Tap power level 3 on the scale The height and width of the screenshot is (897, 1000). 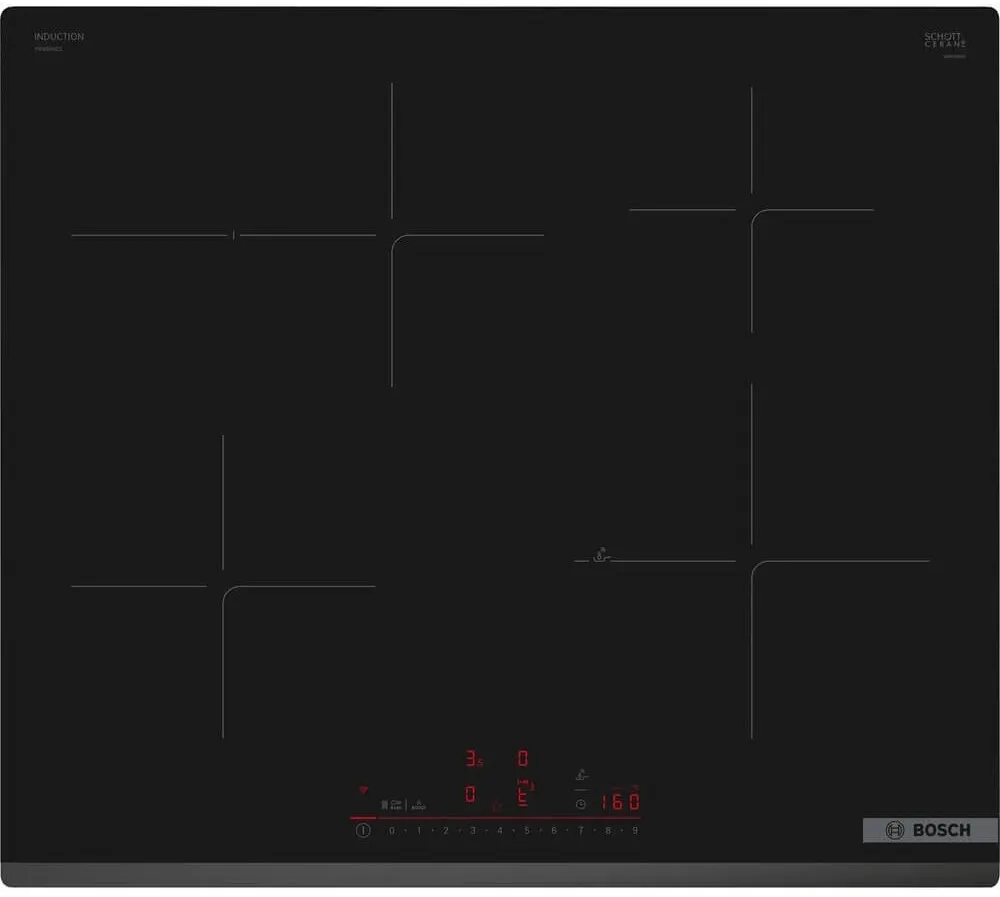click(x=472, y=830)
